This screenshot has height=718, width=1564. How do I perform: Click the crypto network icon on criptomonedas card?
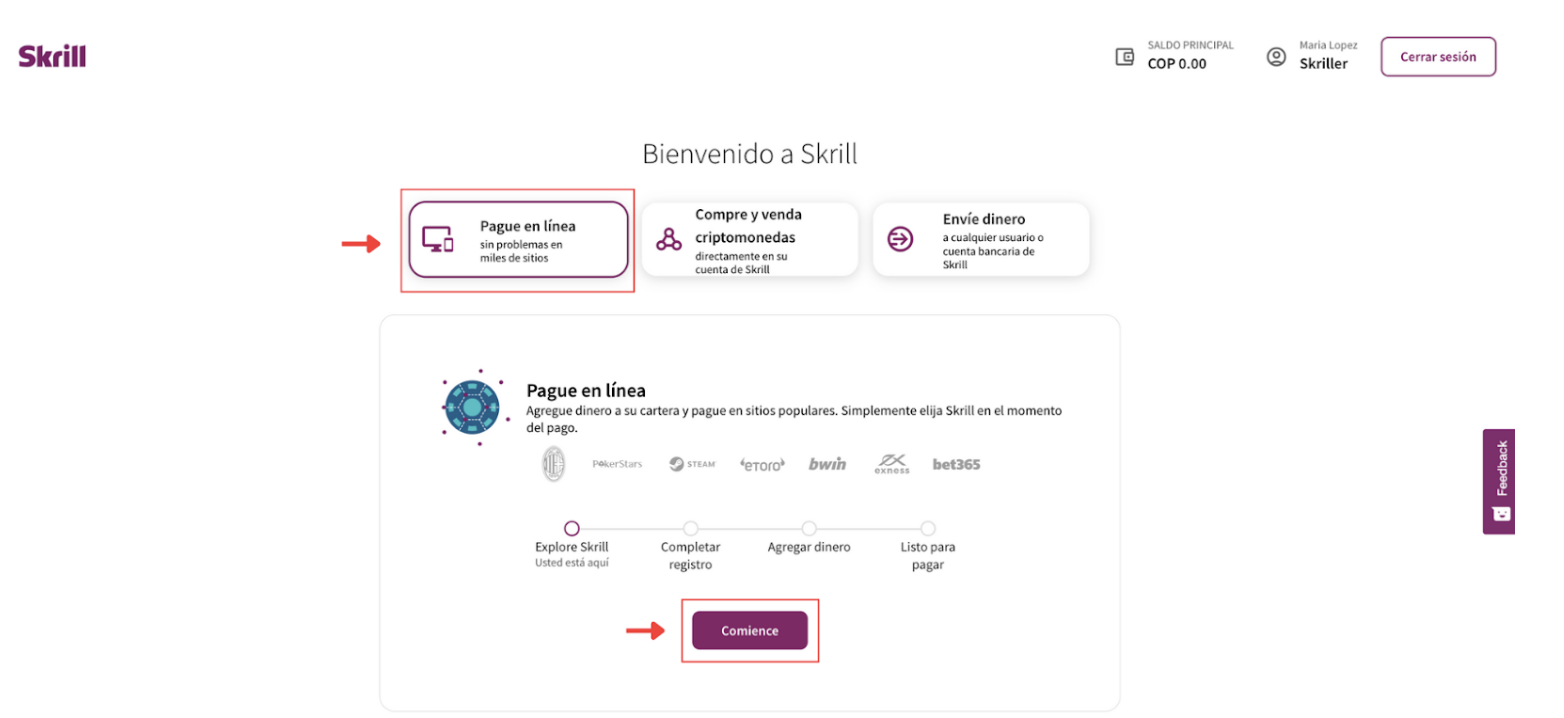click(x=667, y=239)
